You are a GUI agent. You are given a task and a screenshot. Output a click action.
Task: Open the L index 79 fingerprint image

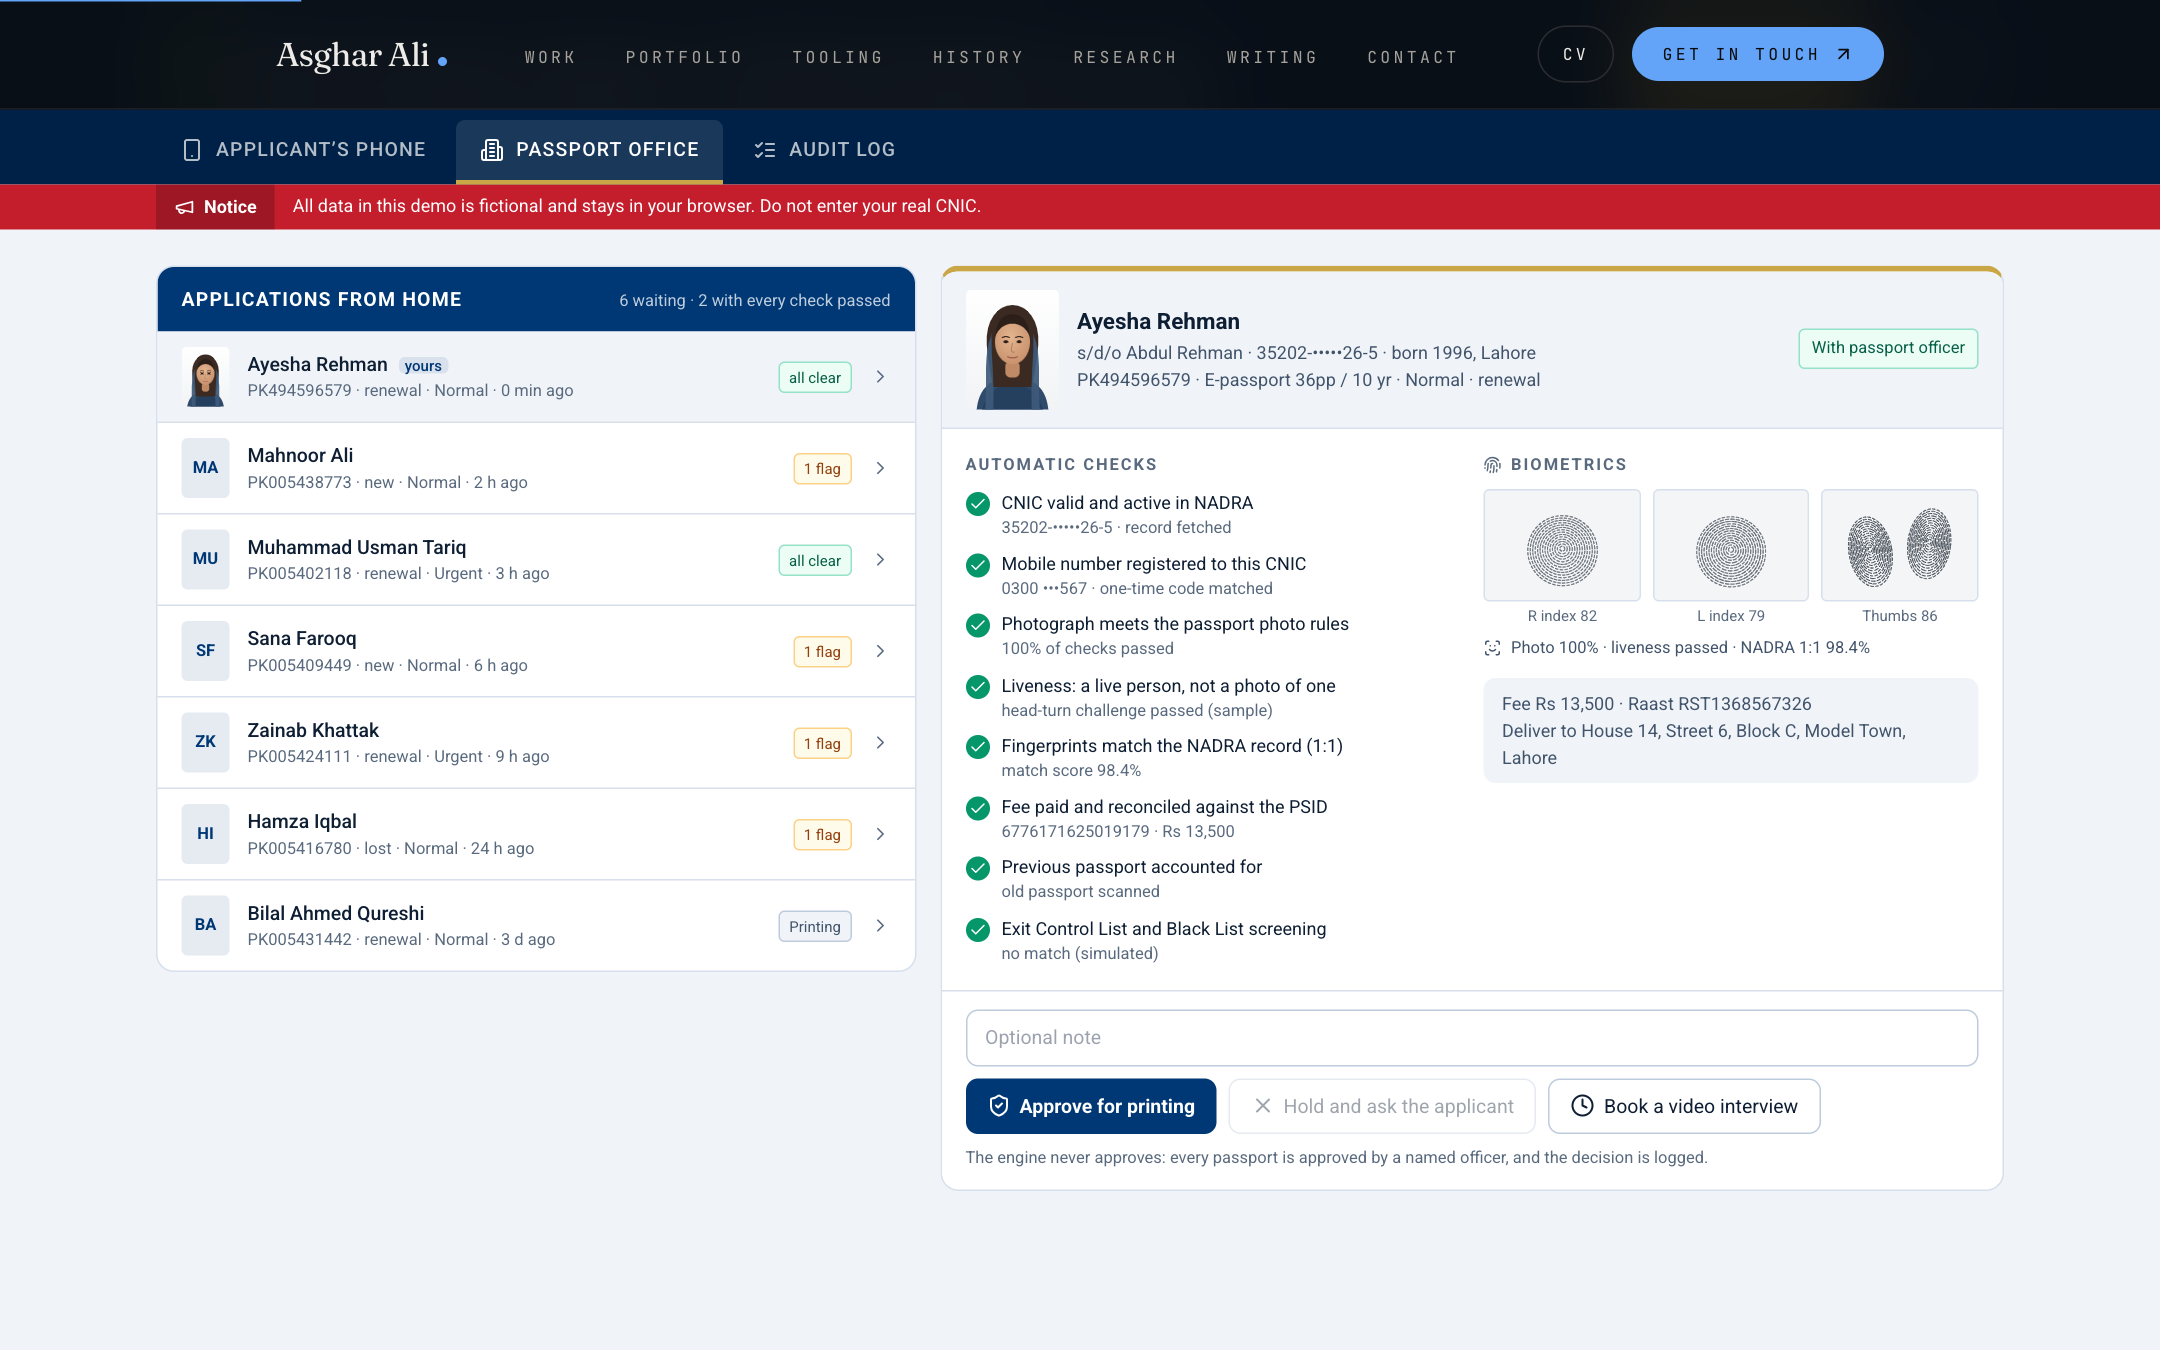pyautogui.click(x=1731, y=545)
